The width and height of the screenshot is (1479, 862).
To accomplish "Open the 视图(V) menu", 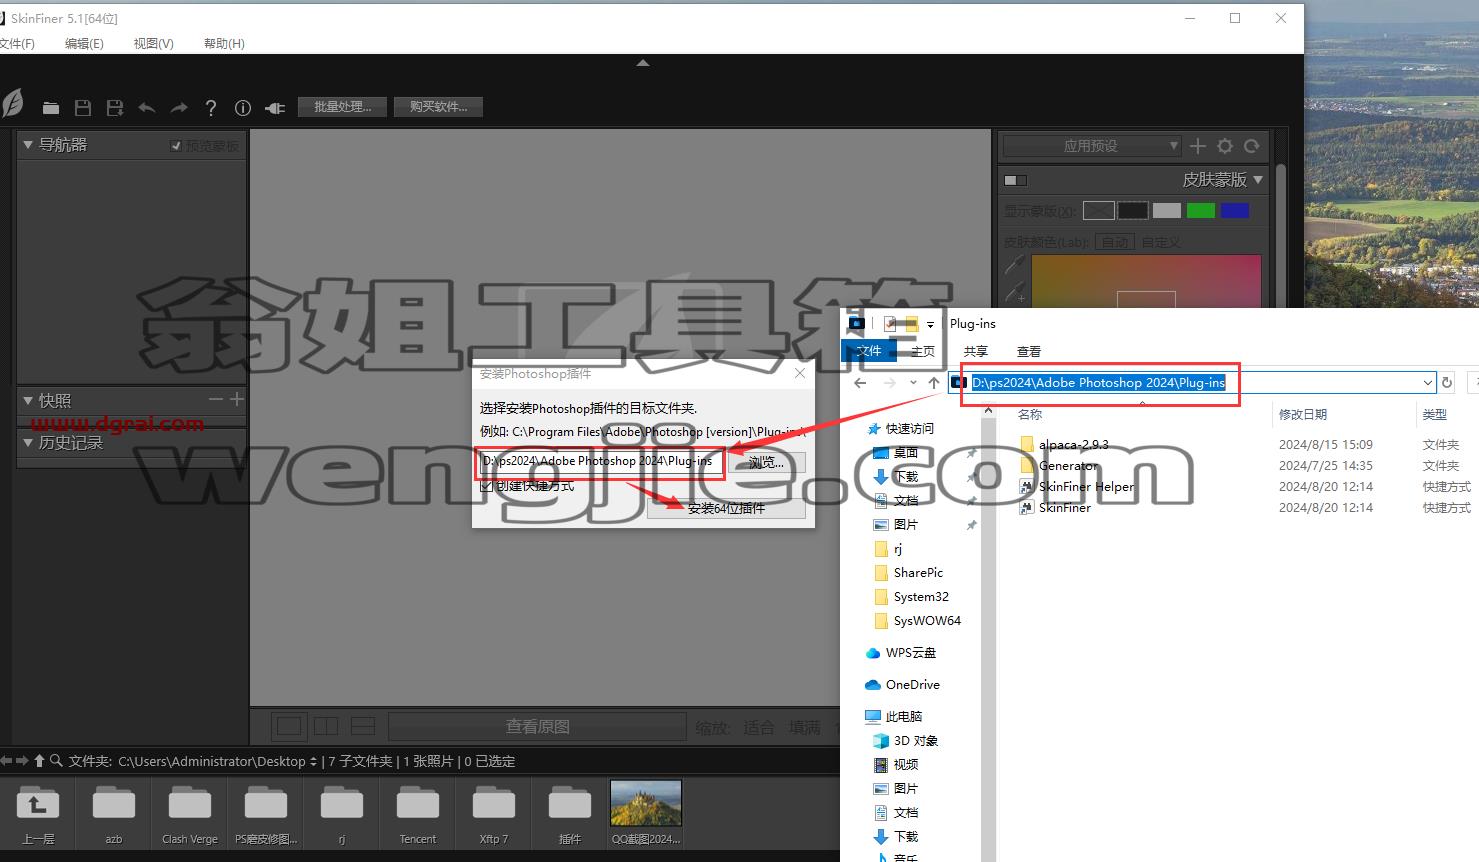I will point(153,43).
